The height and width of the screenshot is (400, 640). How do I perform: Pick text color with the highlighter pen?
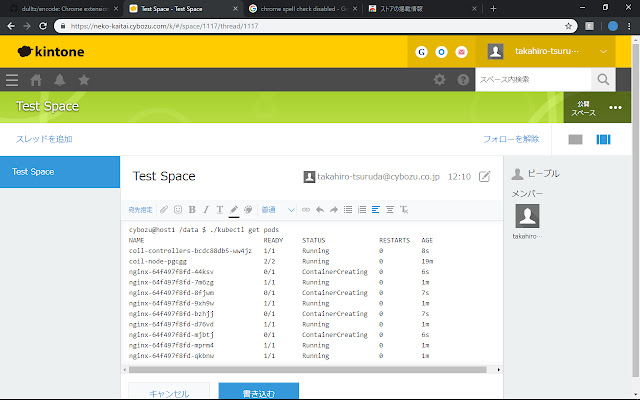point(234,210)
